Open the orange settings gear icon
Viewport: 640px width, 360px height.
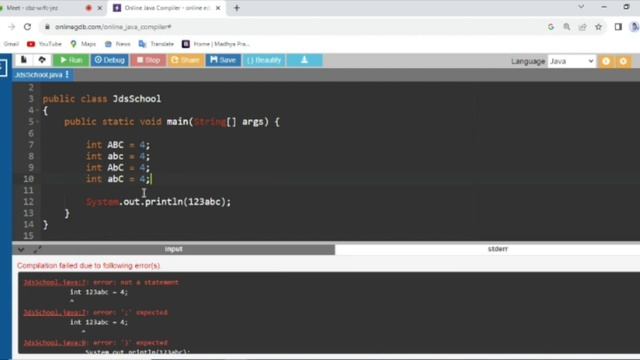click(623, 61)
